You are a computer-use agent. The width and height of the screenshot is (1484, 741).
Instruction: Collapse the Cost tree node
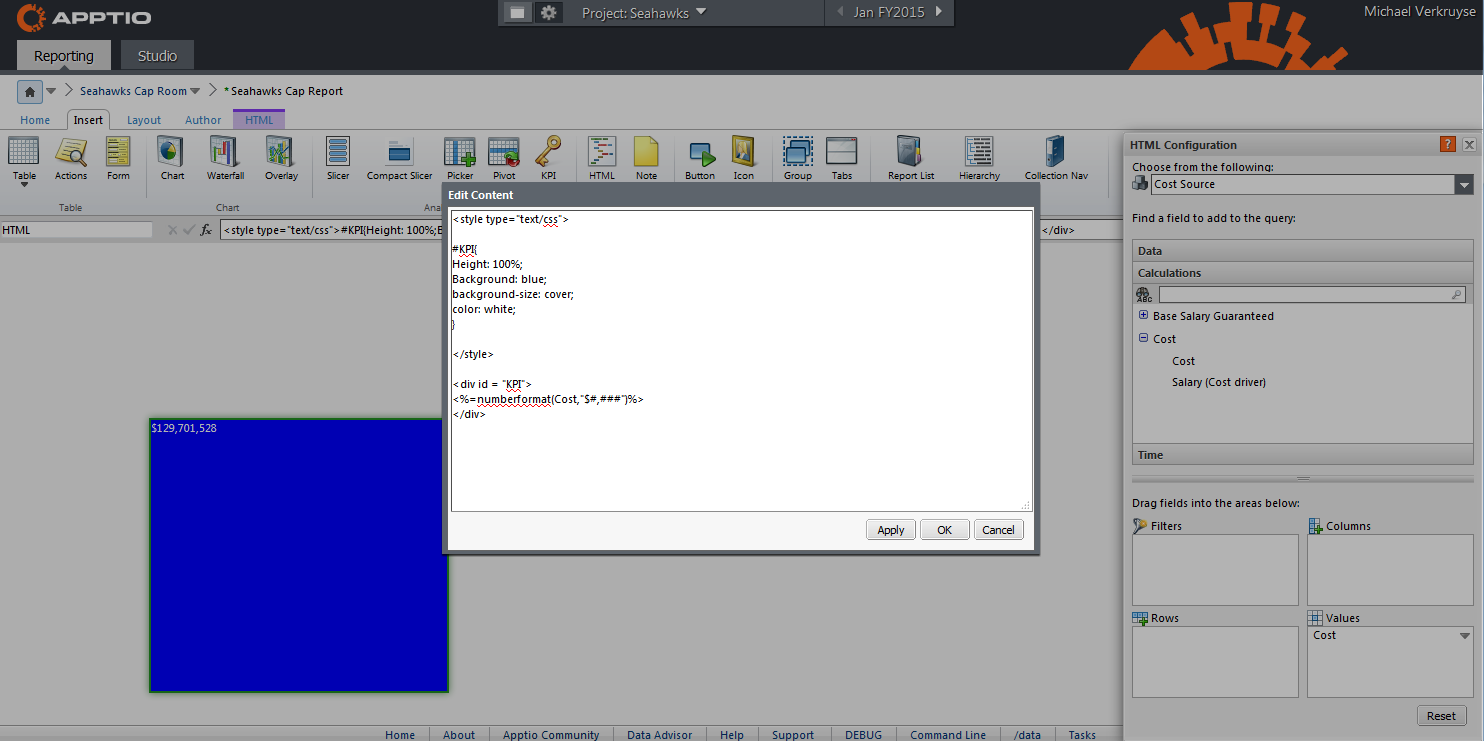(1143, 338)
